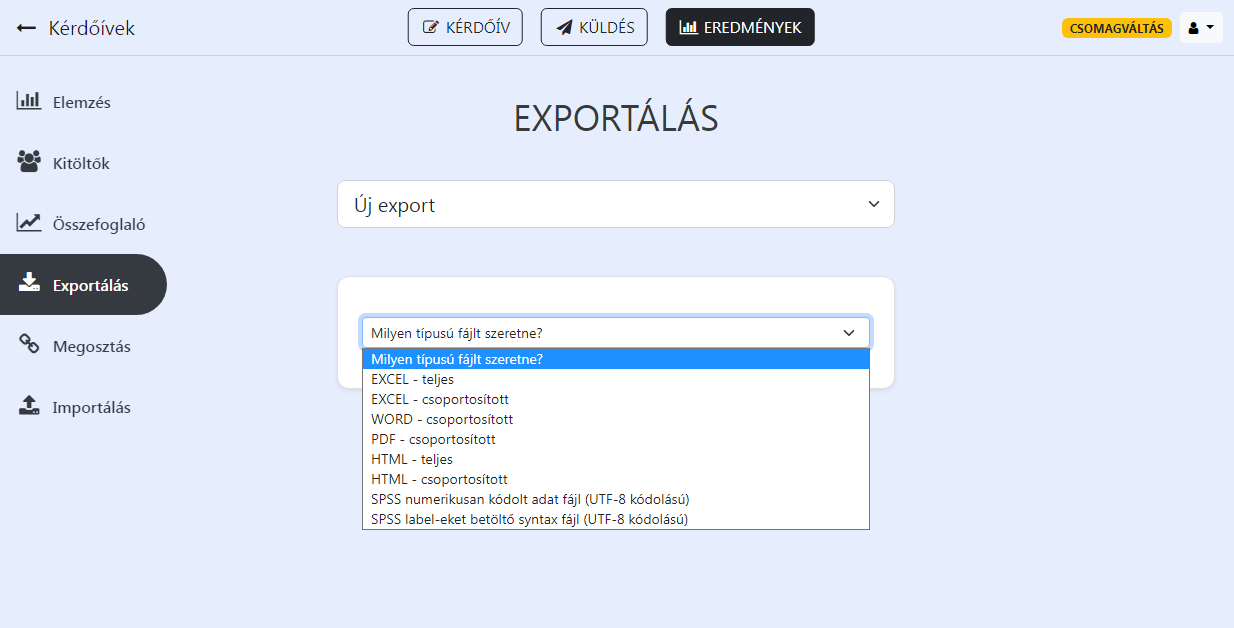Screen dimensions: 1234x628
Task: Click the Összefoglaló line chart icon
Action: [28, 223]
